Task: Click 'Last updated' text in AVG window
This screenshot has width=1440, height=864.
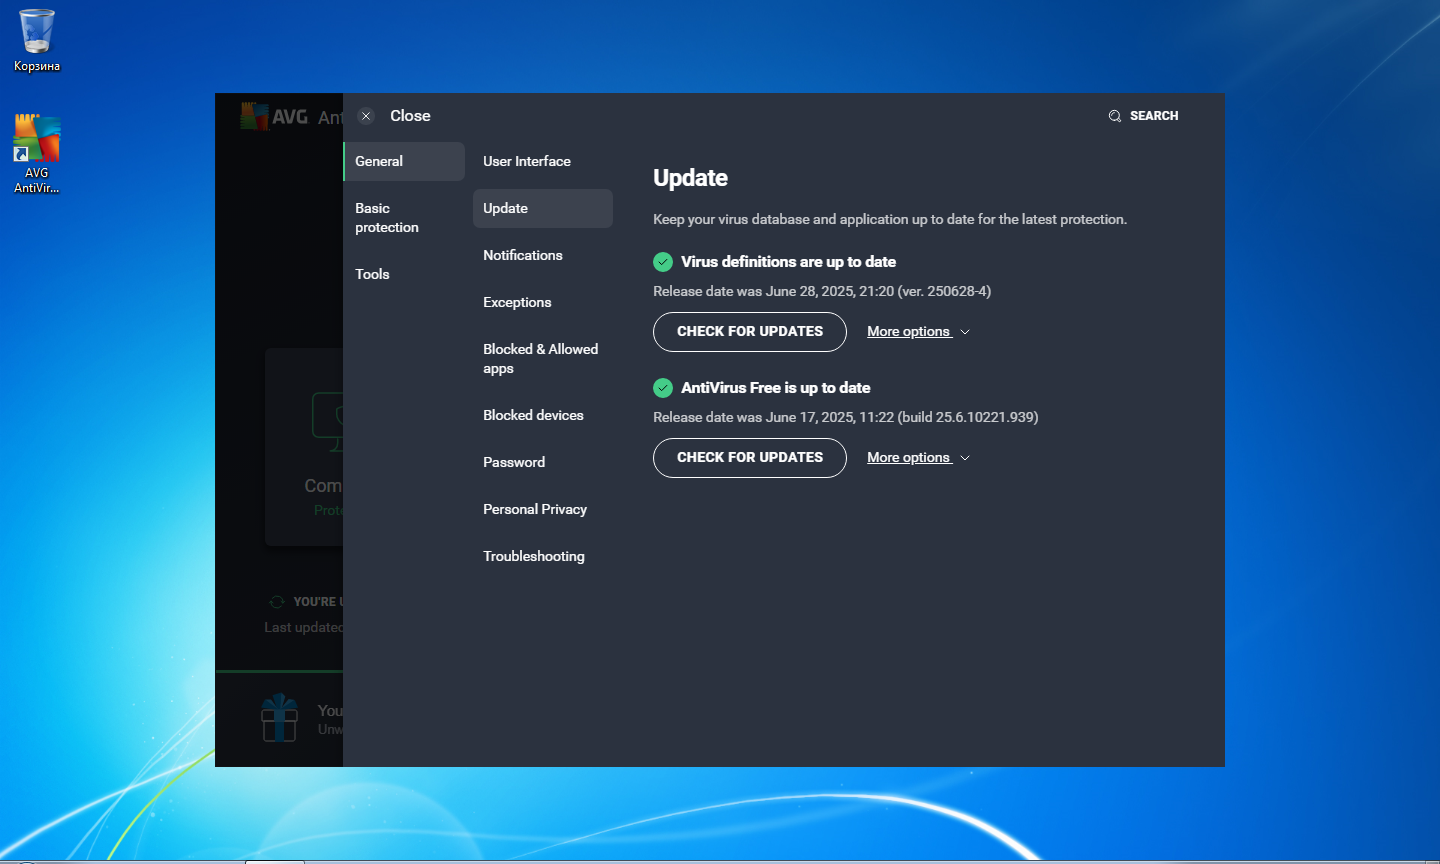Action: click(304, 628)
